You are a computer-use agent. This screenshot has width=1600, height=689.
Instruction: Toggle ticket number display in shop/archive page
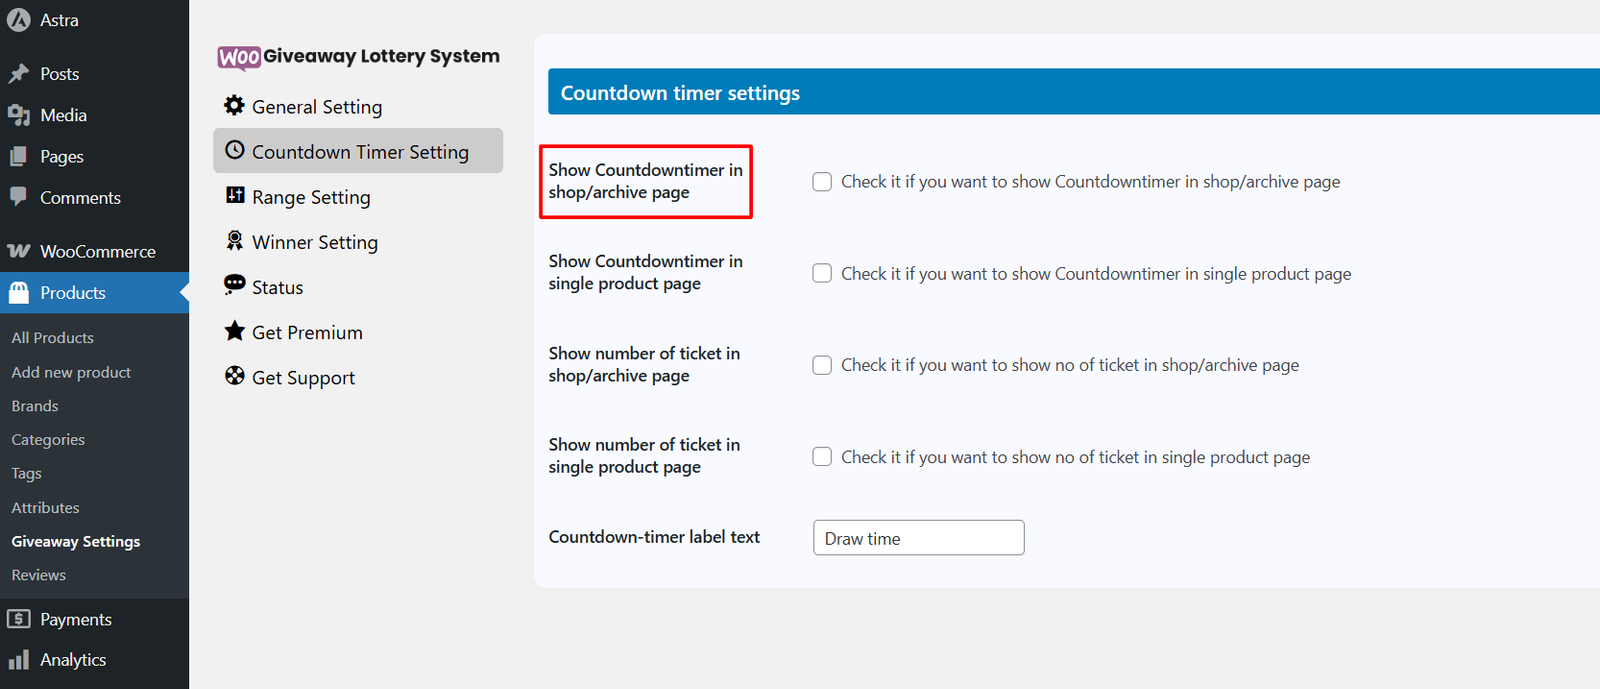tap(822, 366)
